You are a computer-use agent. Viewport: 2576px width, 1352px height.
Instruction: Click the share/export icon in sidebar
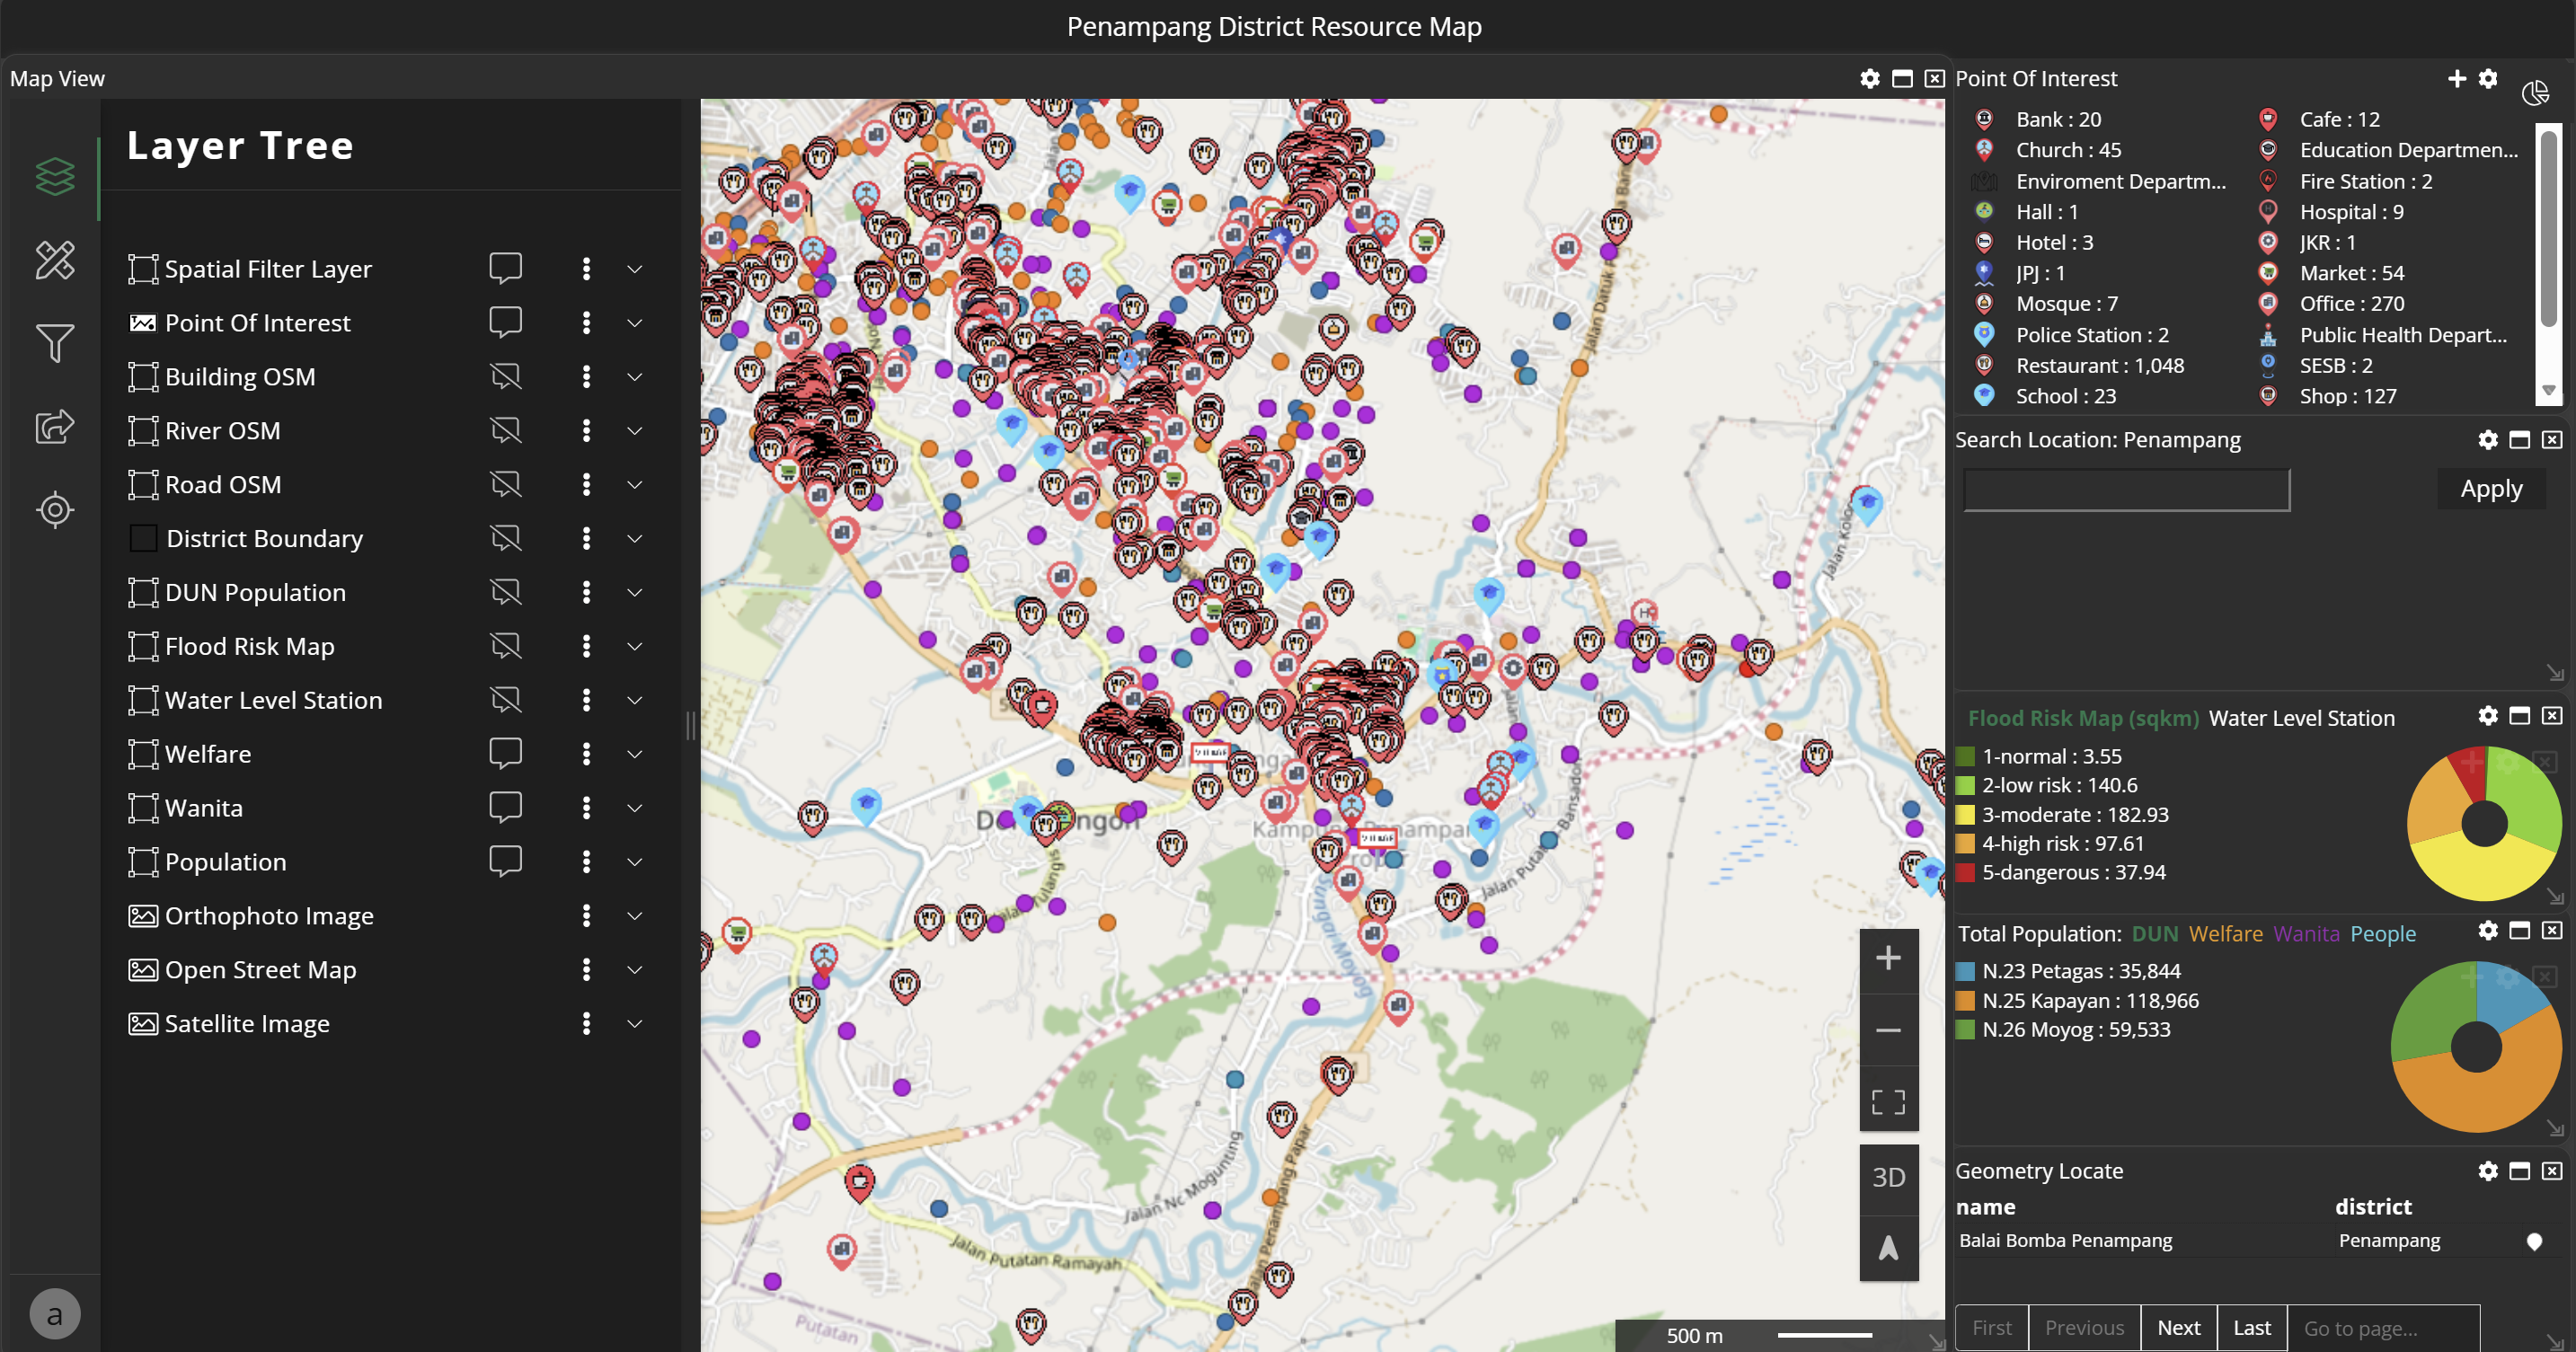[x=55, y=427]
